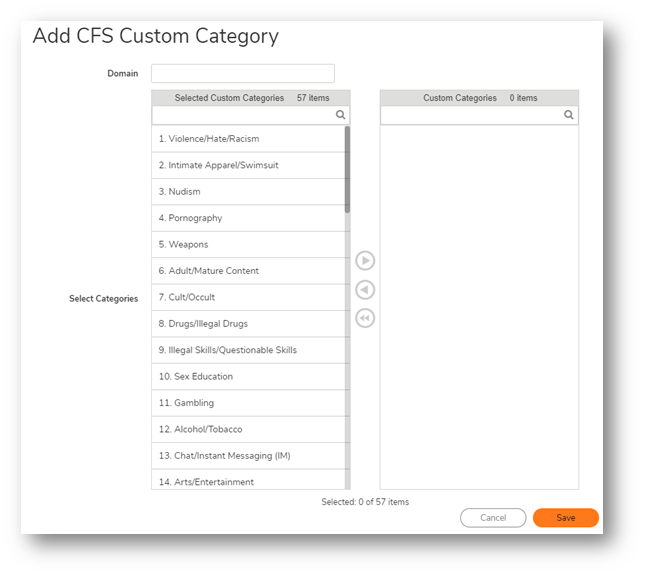
Task: Click the Selected Custom Categories search box
Action: click(x=251, y=115)
